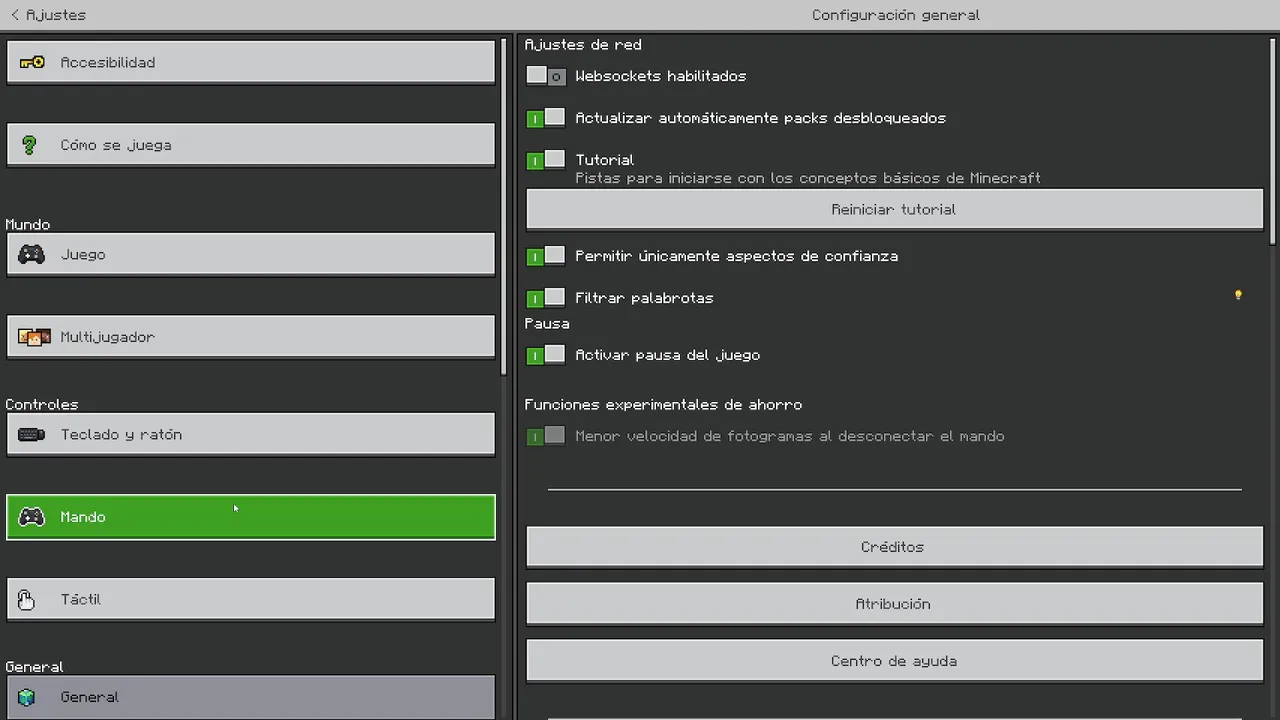Open the Cómo se juega section
1280x720 pixels.
click(x=251, y=145)
